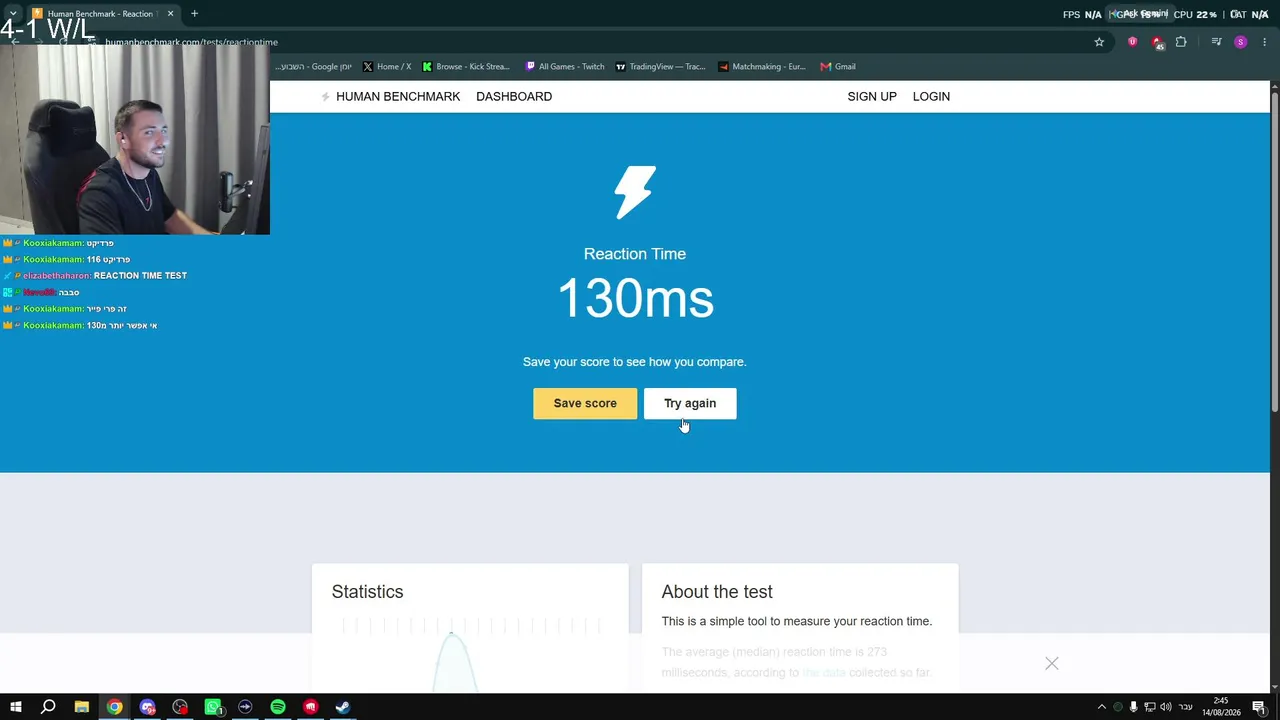This screenshot has height=720, width=1280.
Task: Open the Chrome profile avatar
Action: pyautogui.click(x=1241, y=42)
